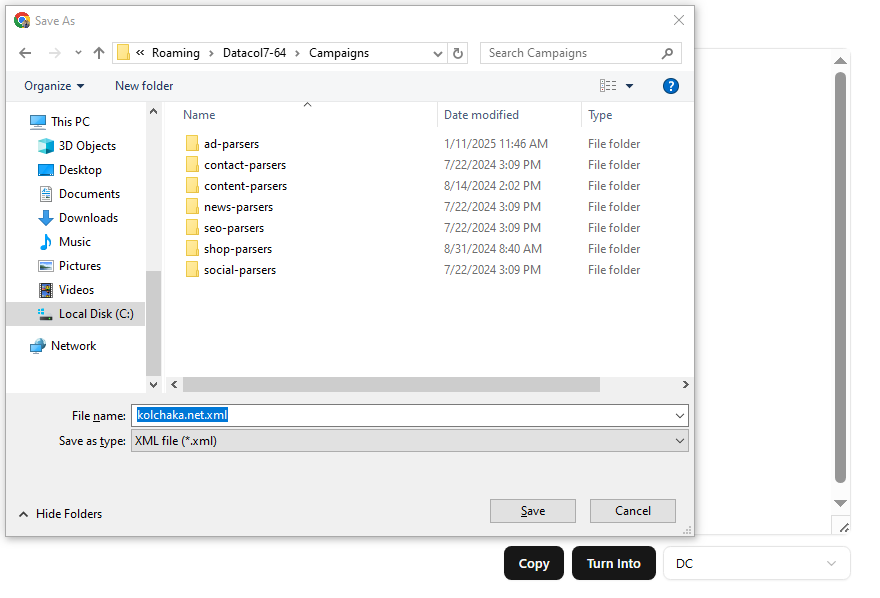
Task: Open the Help button
Action: click(x=671, y=86)
